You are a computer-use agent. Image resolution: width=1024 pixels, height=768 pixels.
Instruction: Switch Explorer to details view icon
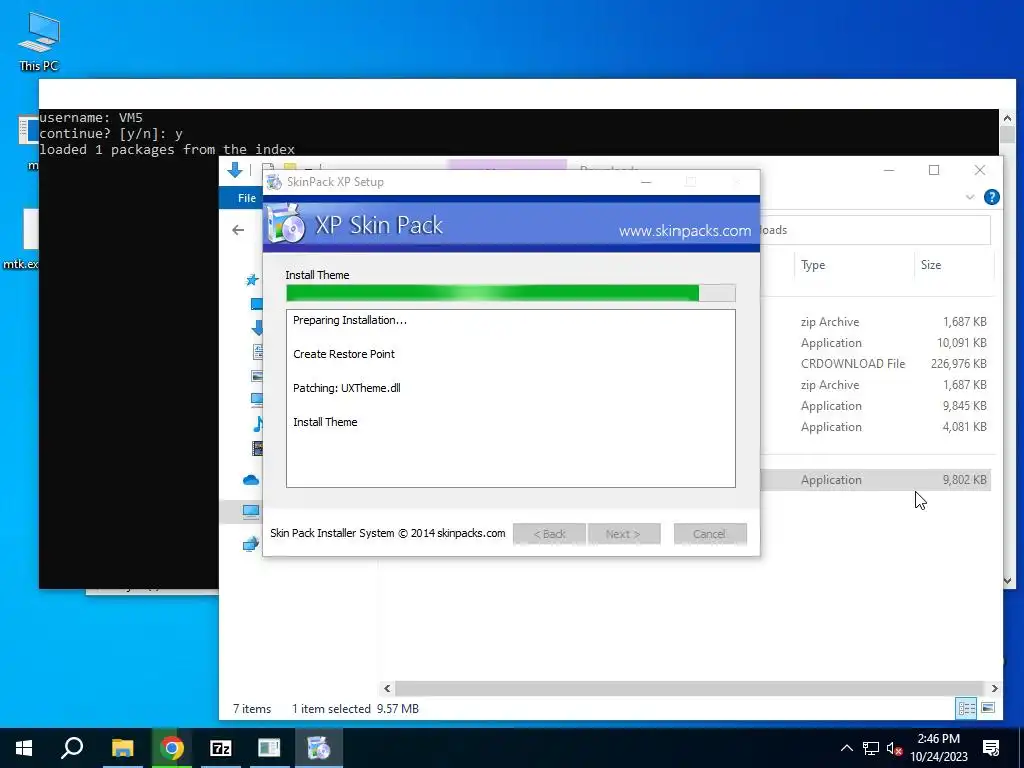[x=967, y=708]
